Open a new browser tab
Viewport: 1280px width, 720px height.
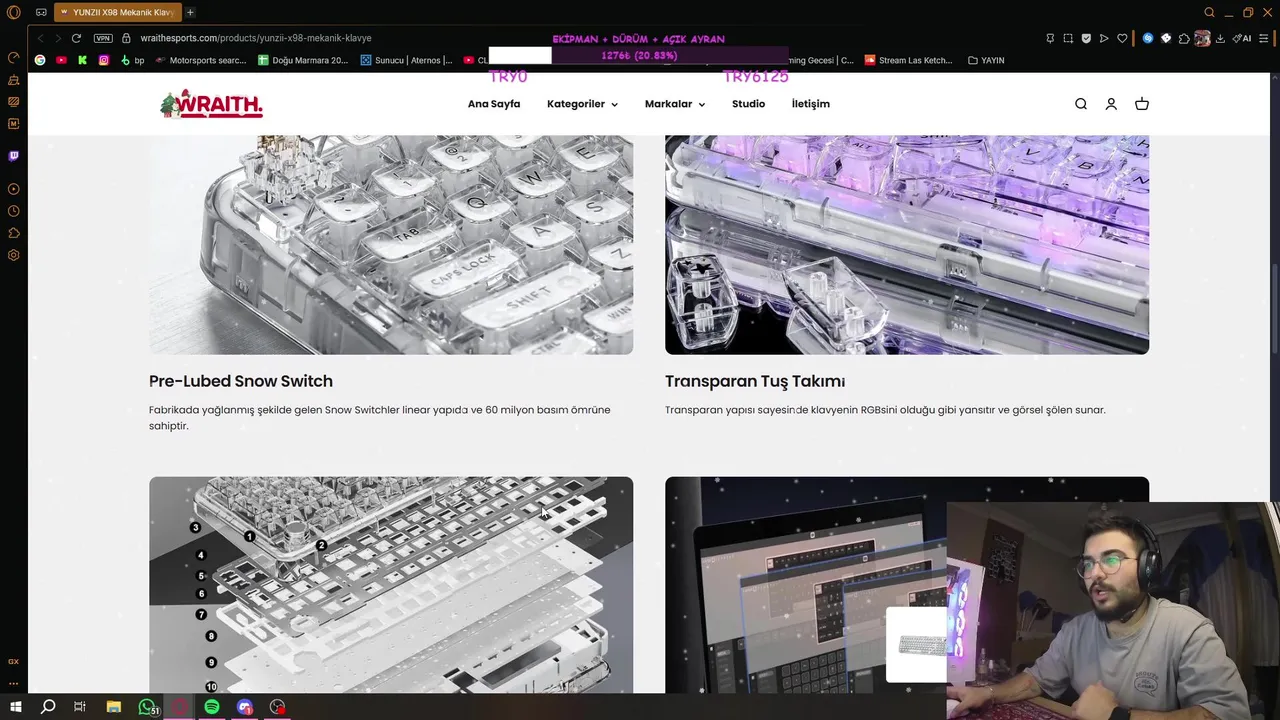(190, 12)
